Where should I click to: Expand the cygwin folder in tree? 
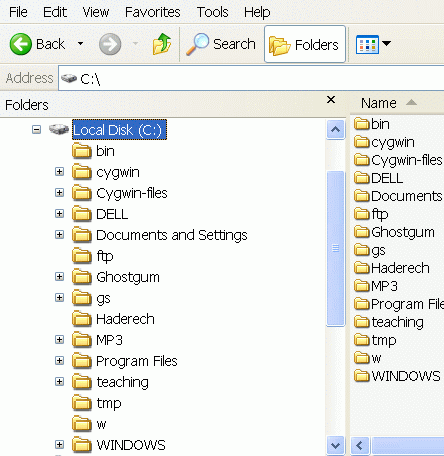59,172
